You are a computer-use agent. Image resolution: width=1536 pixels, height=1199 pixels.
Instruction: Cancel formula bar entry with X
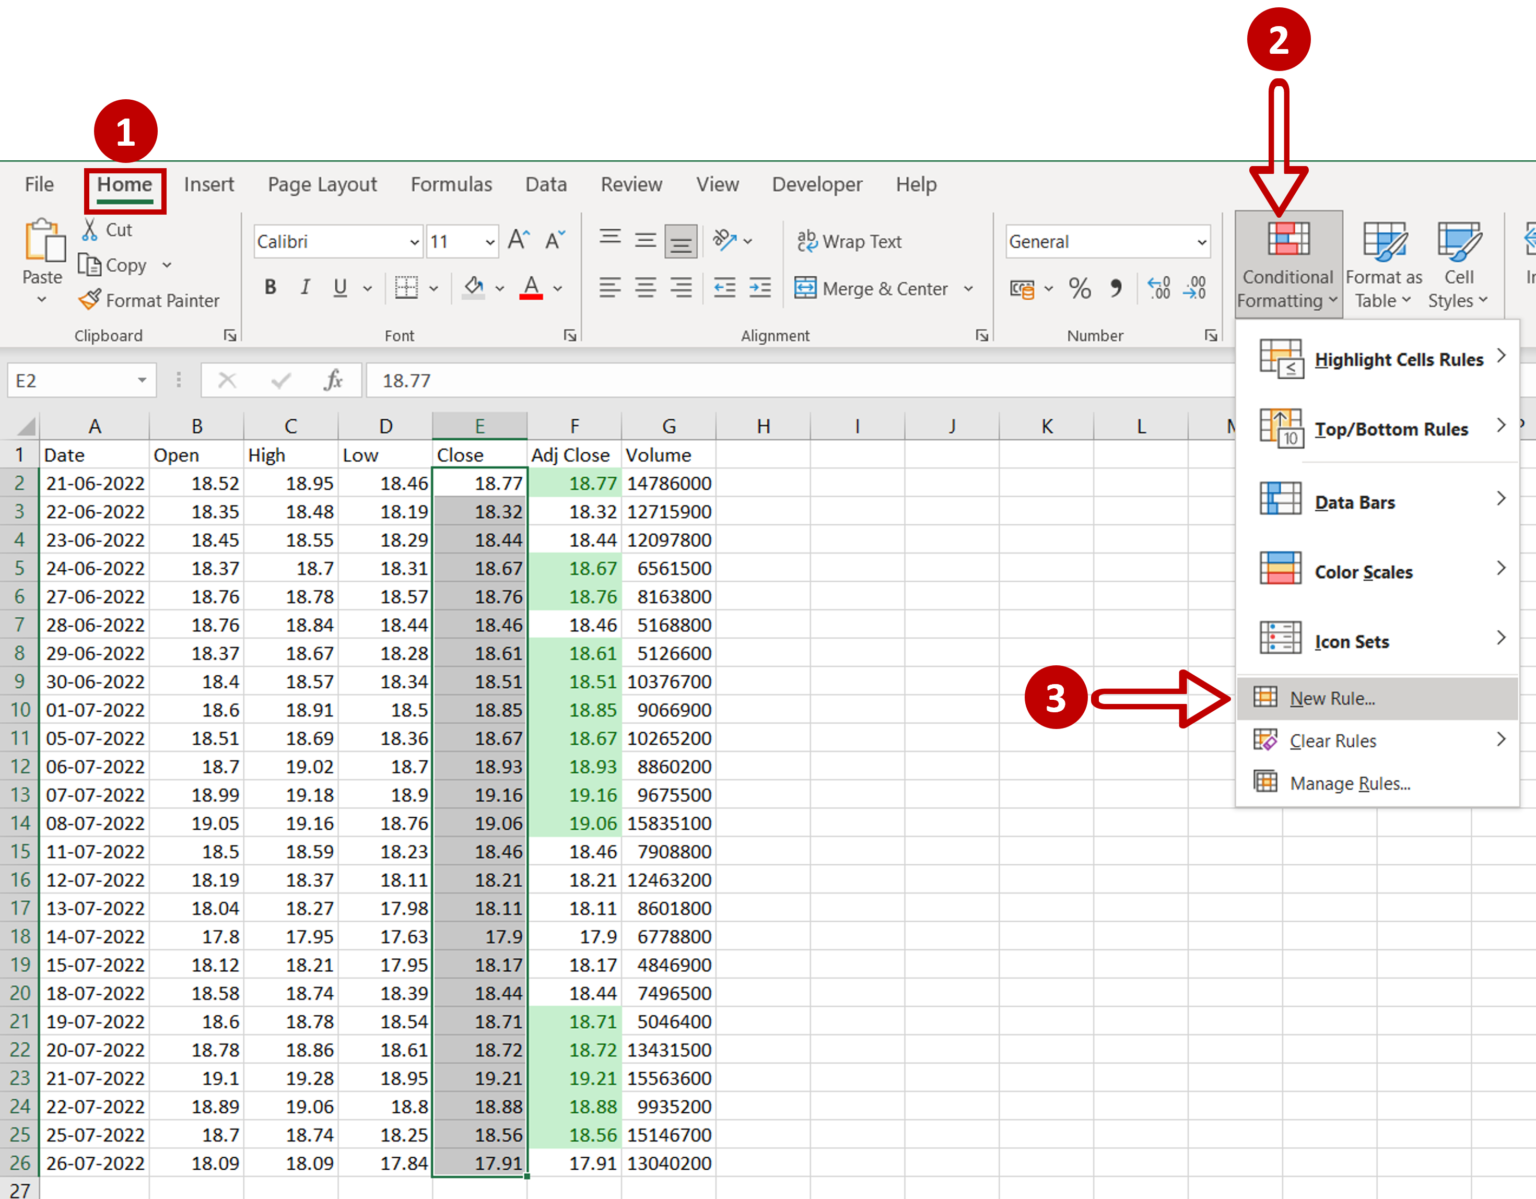tap(227, 380)
